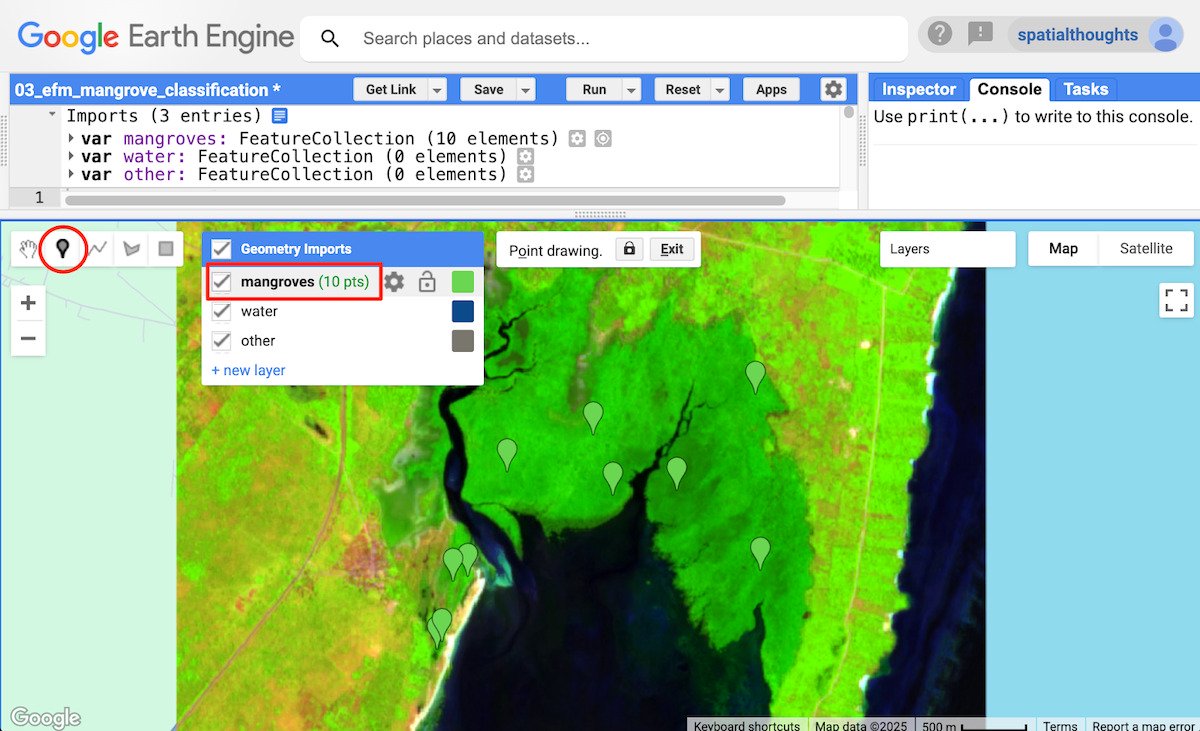Uncheck the mangroves layer checkbox
The width and height of the screenshot is (1200, 731).
point(222,282)
